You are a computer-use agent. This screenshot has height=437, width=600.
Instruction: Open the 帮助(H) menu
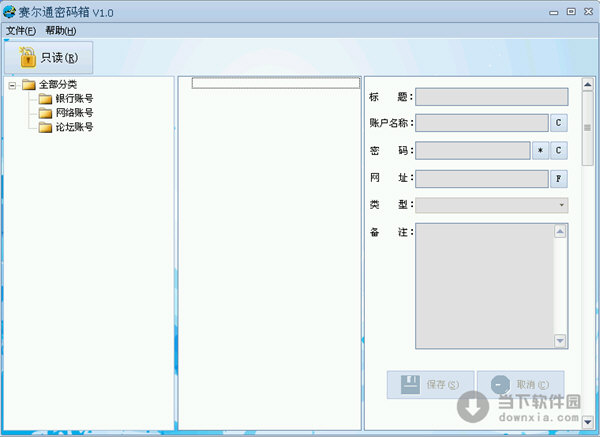point(61,31)
